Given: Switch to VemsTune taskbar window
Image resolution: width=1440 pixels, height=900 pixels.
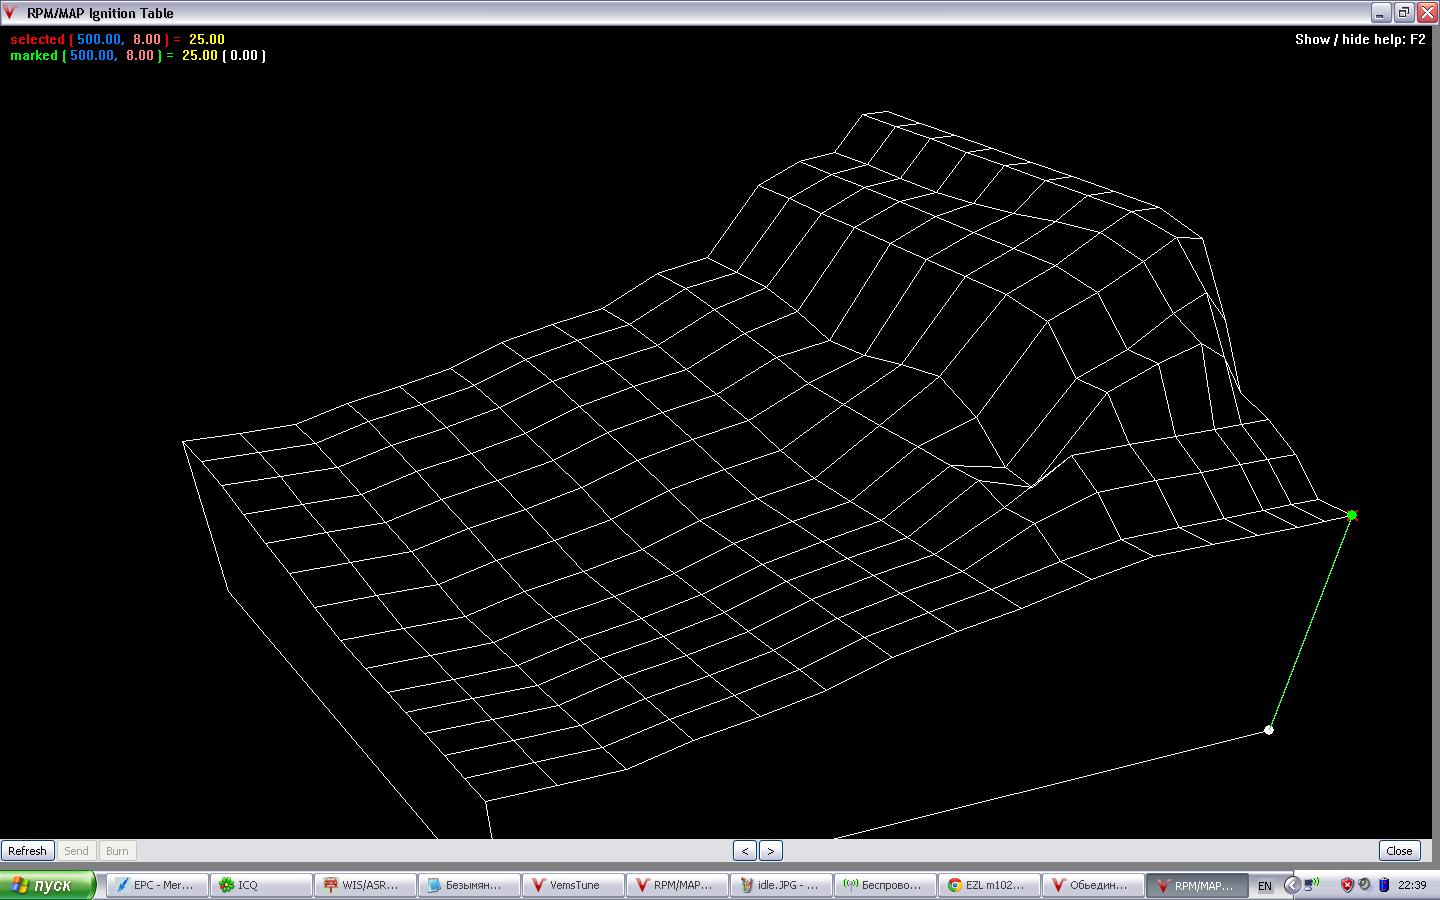Looking at the screenshot, I should [574, 885].
